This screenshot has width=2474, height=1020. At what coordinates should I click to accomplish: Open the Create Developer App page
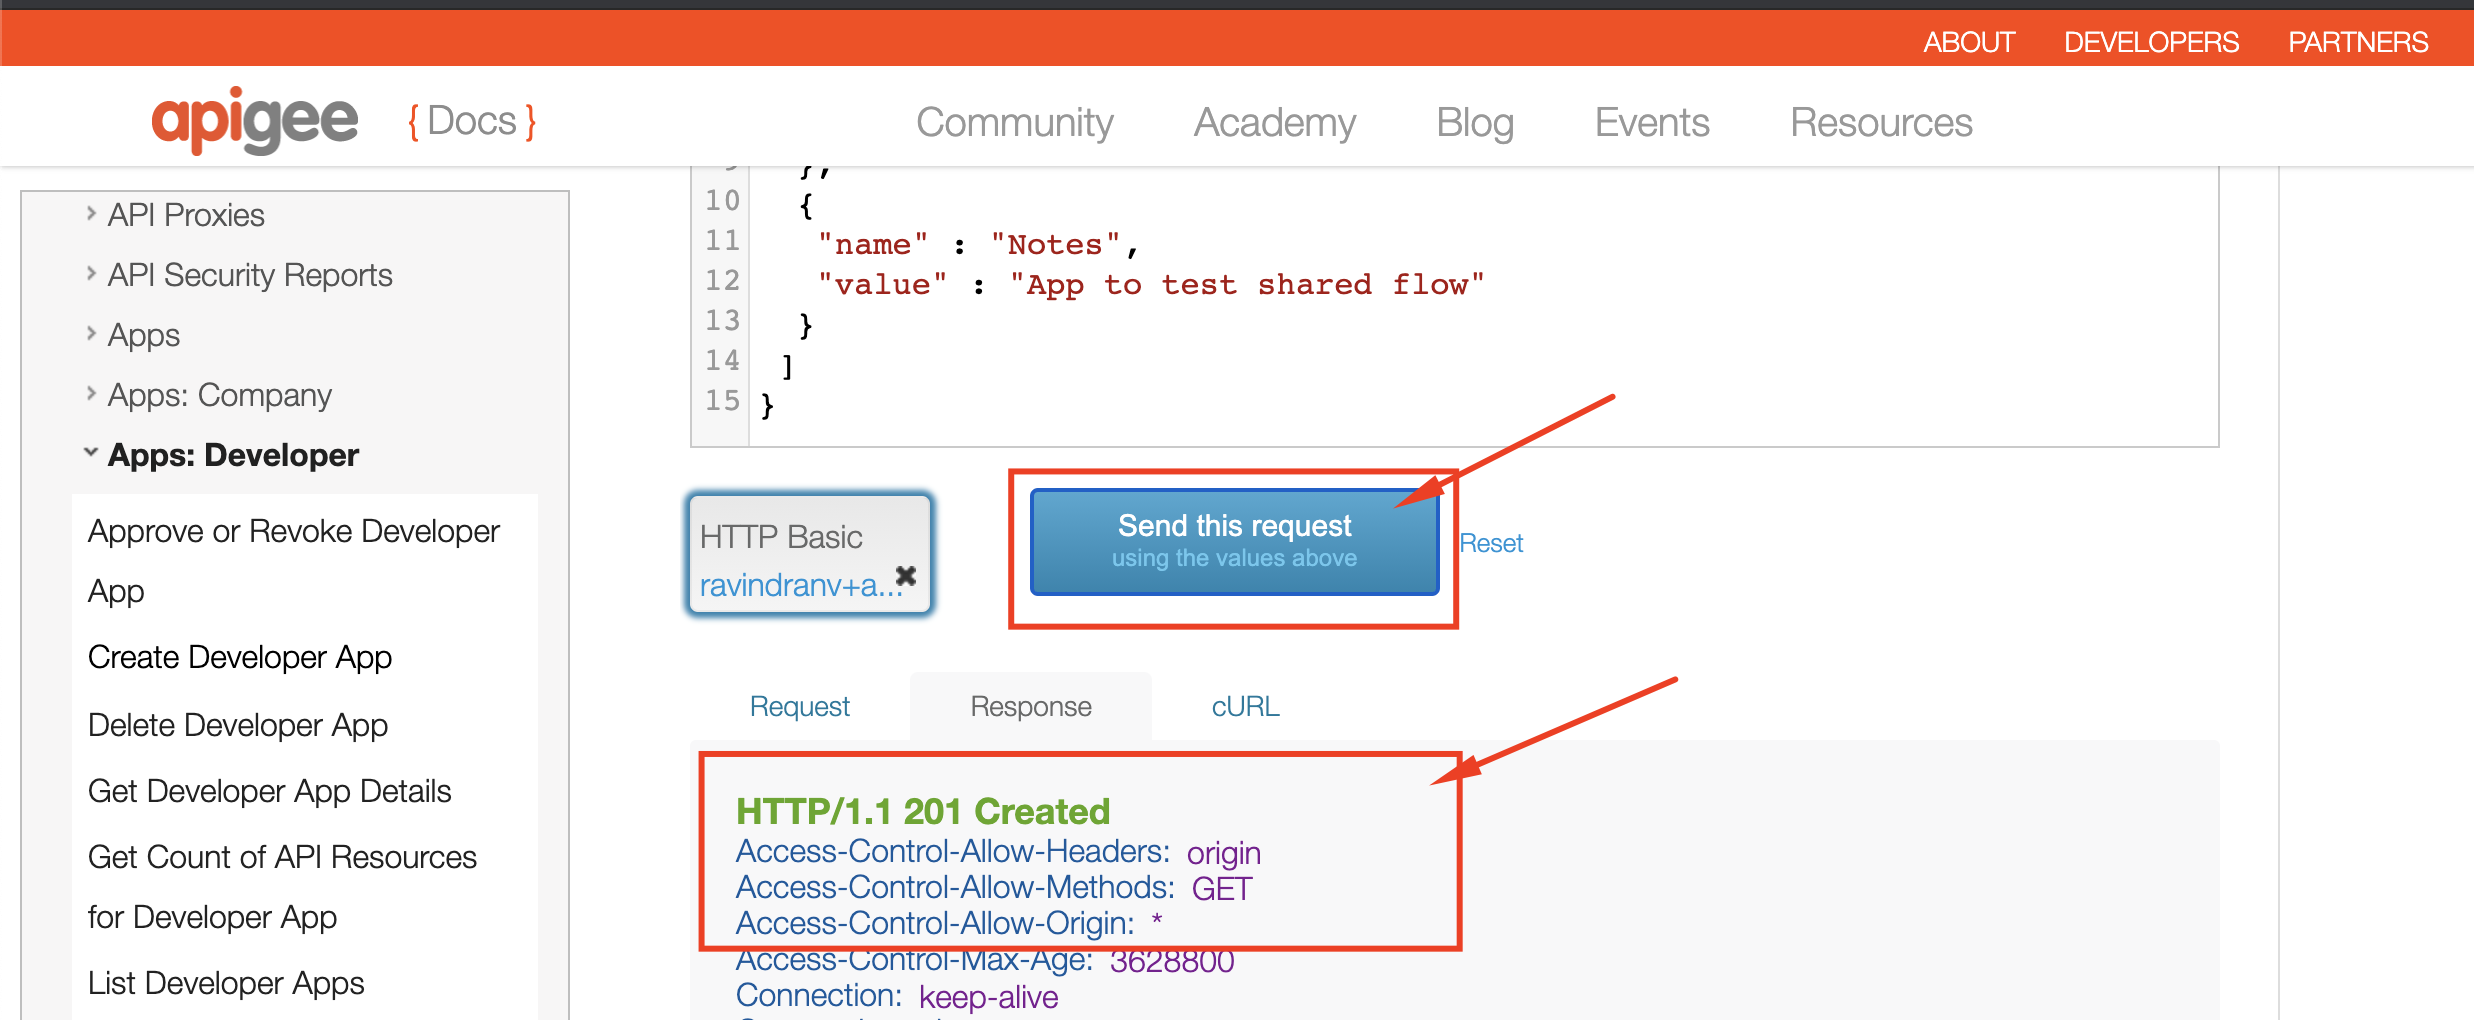240,657
